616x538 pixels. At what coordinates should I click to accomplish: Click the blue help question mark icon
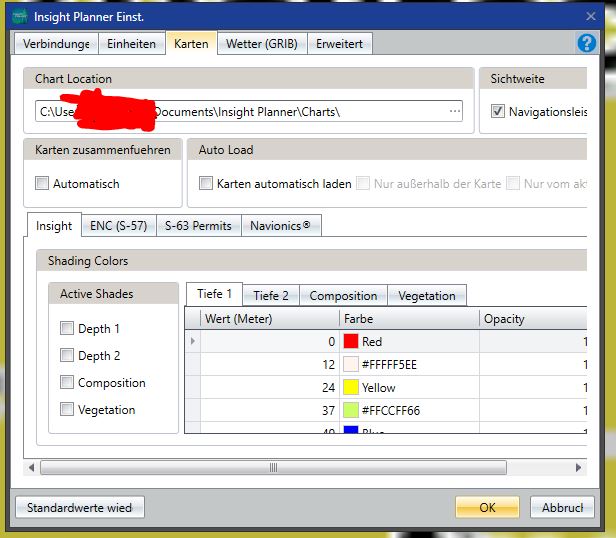[587, 43]
